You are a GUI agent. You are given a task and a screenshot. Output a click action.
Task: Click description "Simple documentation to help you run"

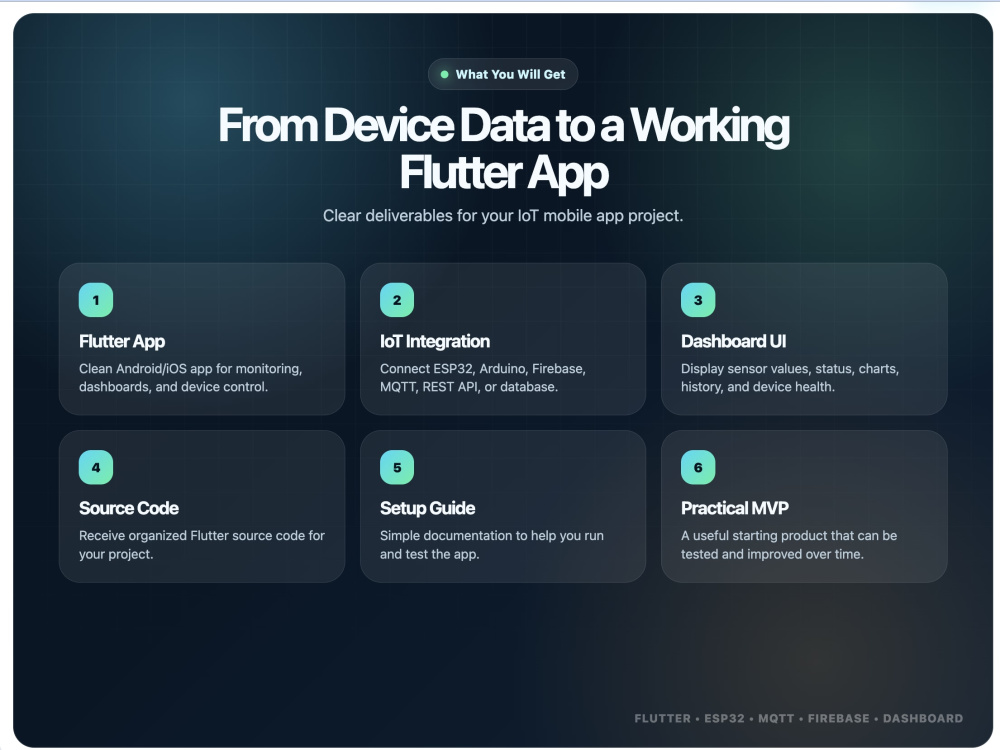[x=492, y=536]
